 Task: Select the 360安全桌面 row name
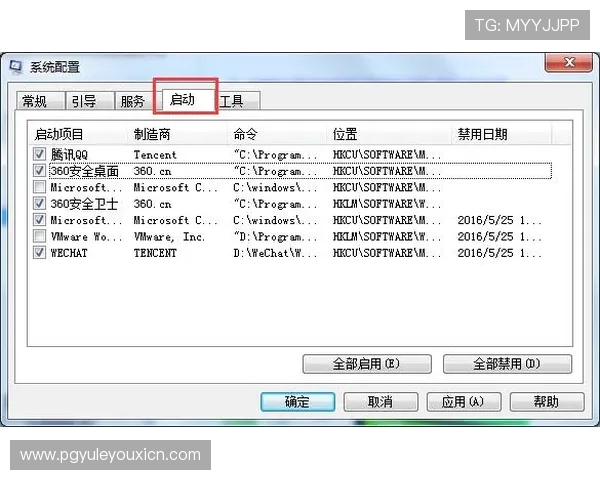[x=85, y=171]
